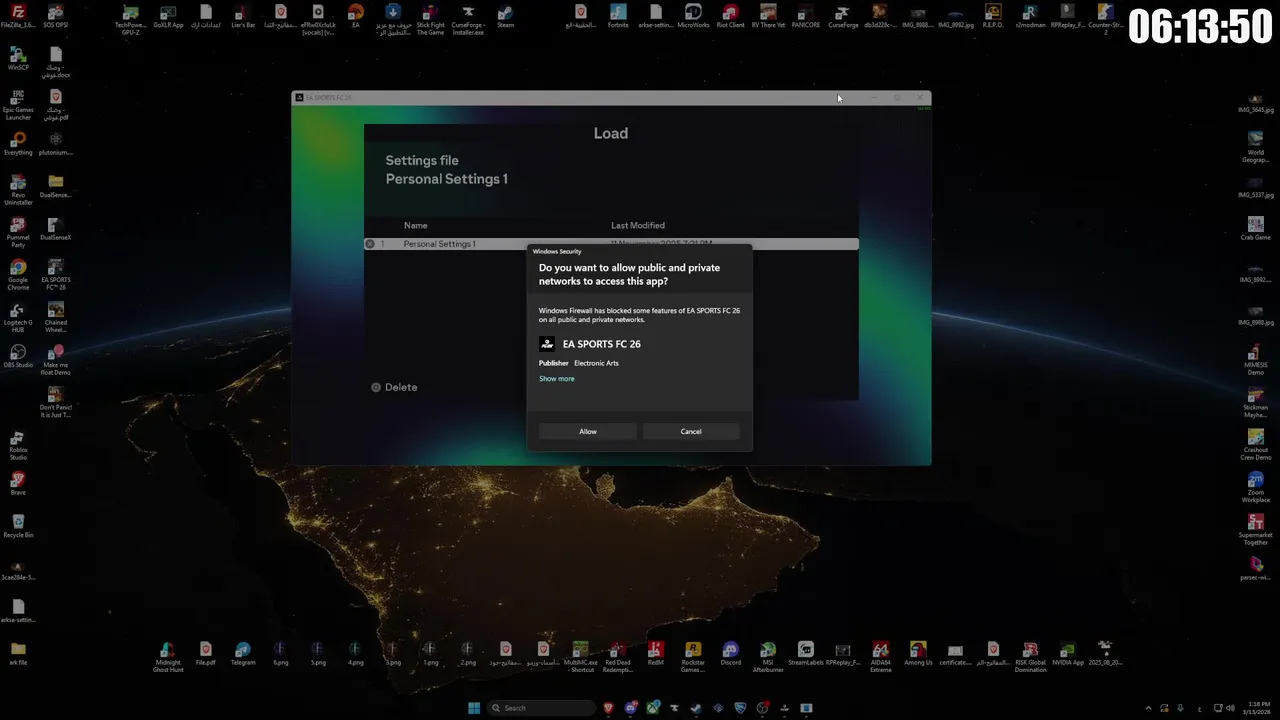Image resolution: width=1280 pixels, height=720 pixels.
Task: Click Cancel in the firewall dialog
Action: [x=691, y=431]
